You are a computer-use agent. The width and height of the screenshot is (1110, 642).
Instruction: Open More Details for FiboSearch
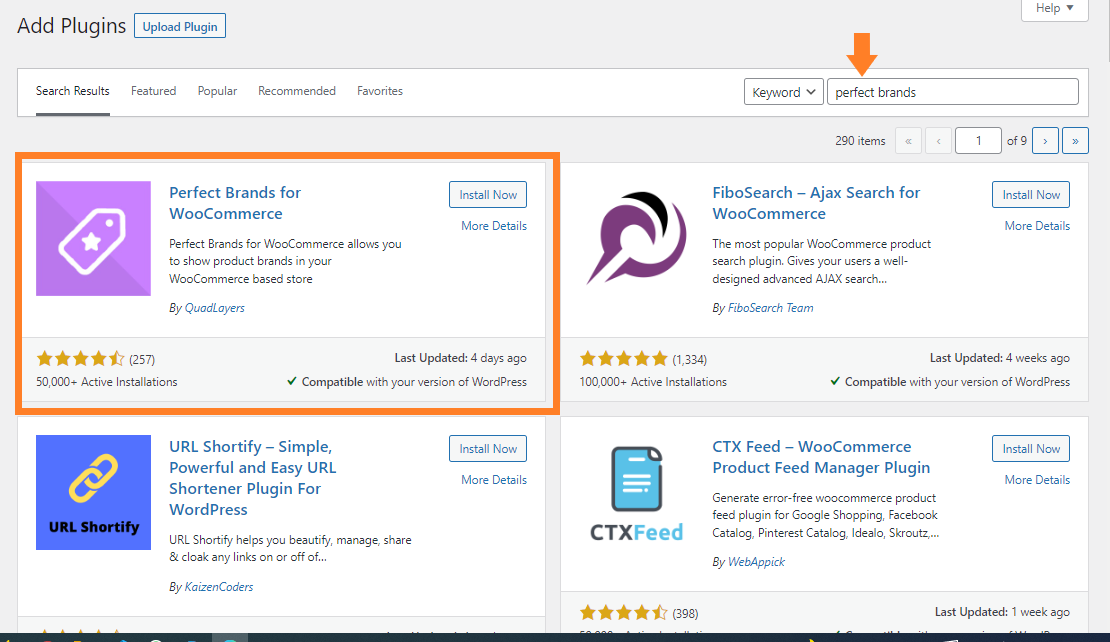1037,226
